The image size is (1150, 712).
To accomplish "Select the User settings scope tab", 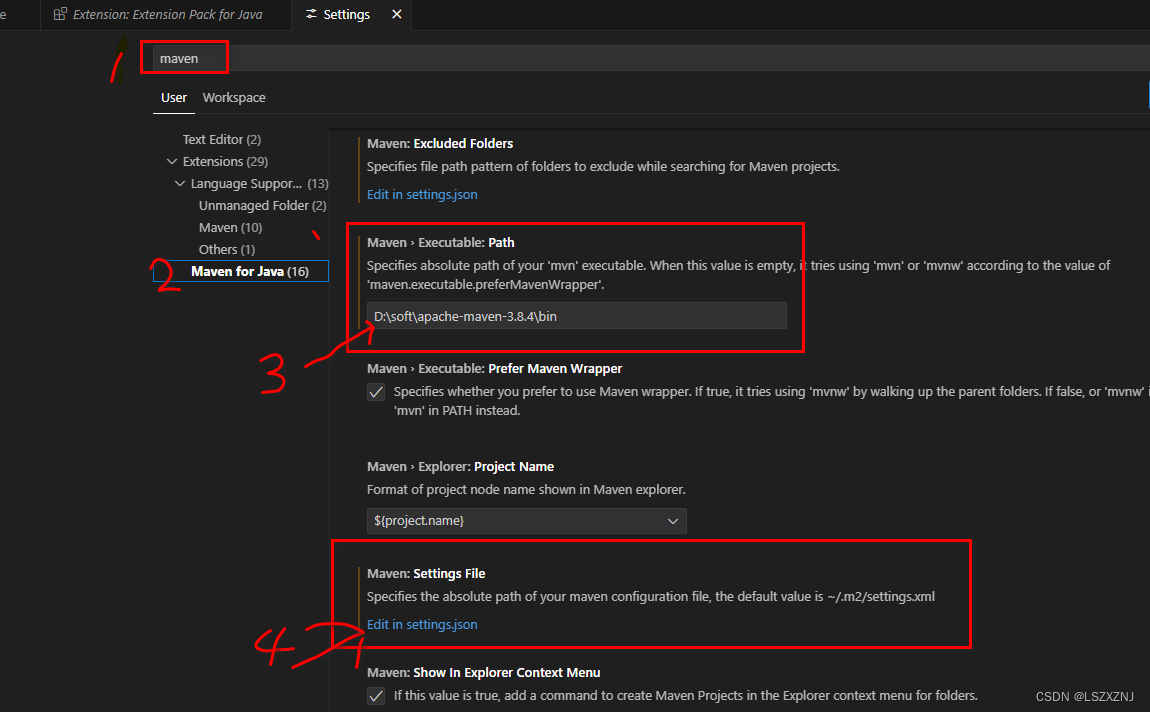I will [x=174, y=98].
